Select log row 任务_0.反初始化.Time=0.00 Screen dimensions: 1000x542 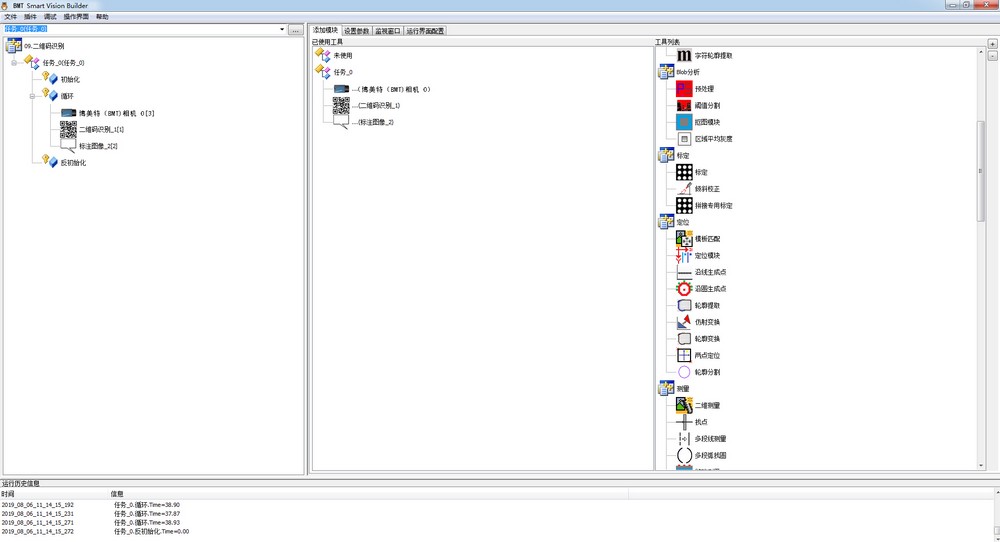(151, 531)
